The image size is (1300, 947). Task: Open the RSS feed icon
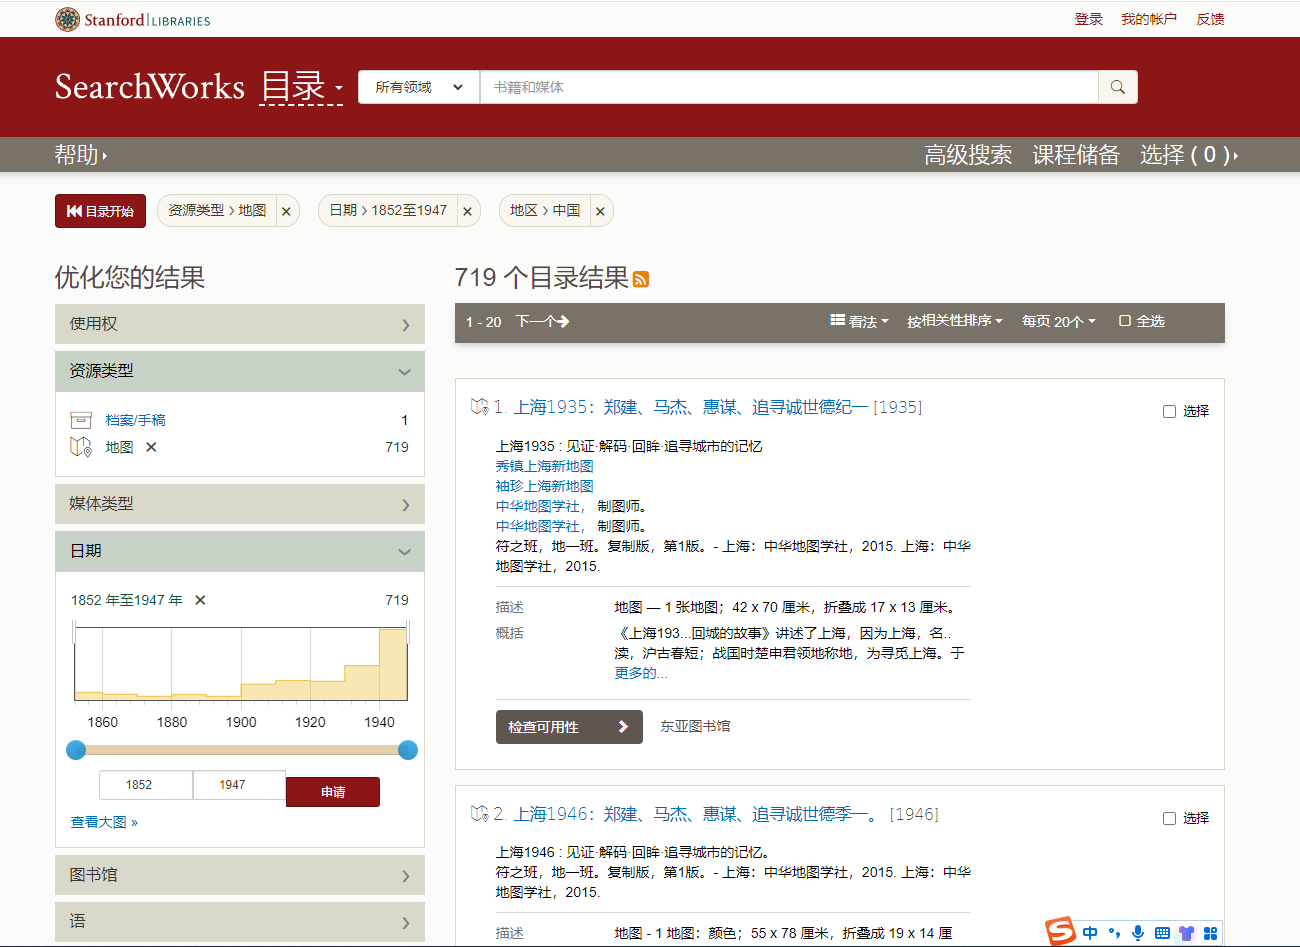click(x=641, y=280)
